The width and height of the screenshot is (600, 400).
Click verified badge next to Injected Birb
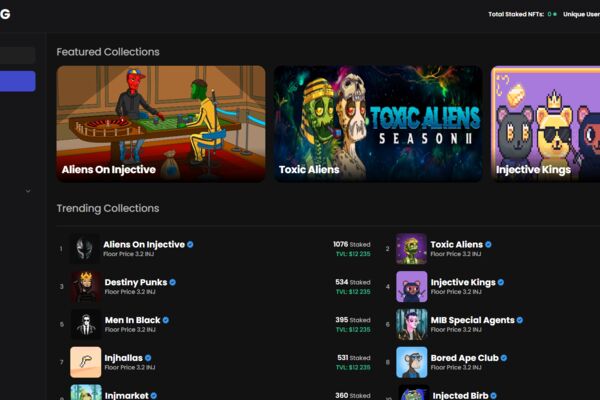[494, 395]
